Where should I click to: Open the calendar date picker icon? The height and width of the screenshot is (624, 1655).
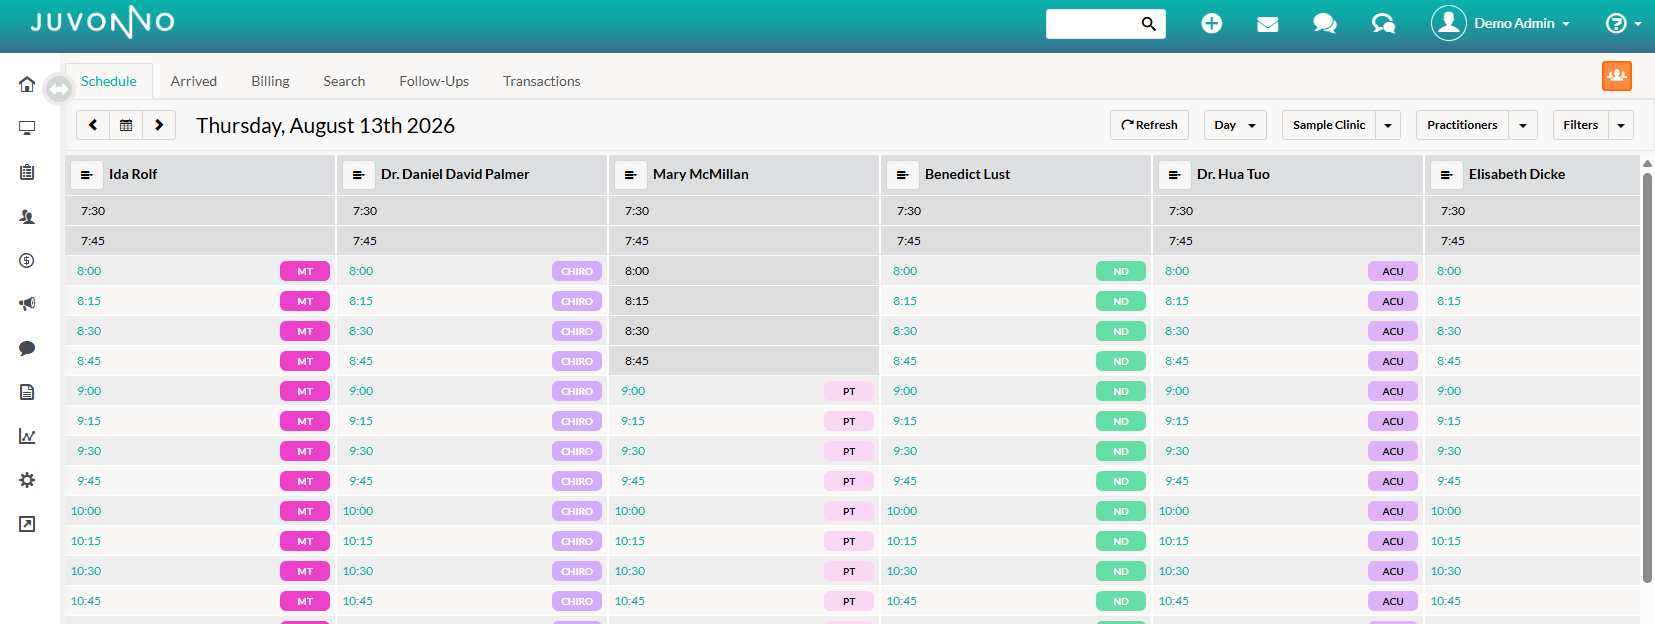126,125
